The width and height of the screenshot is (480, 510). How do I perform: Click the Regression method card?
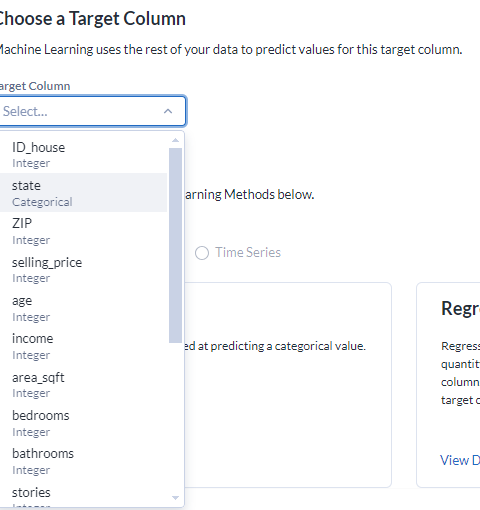coord(448,385)
